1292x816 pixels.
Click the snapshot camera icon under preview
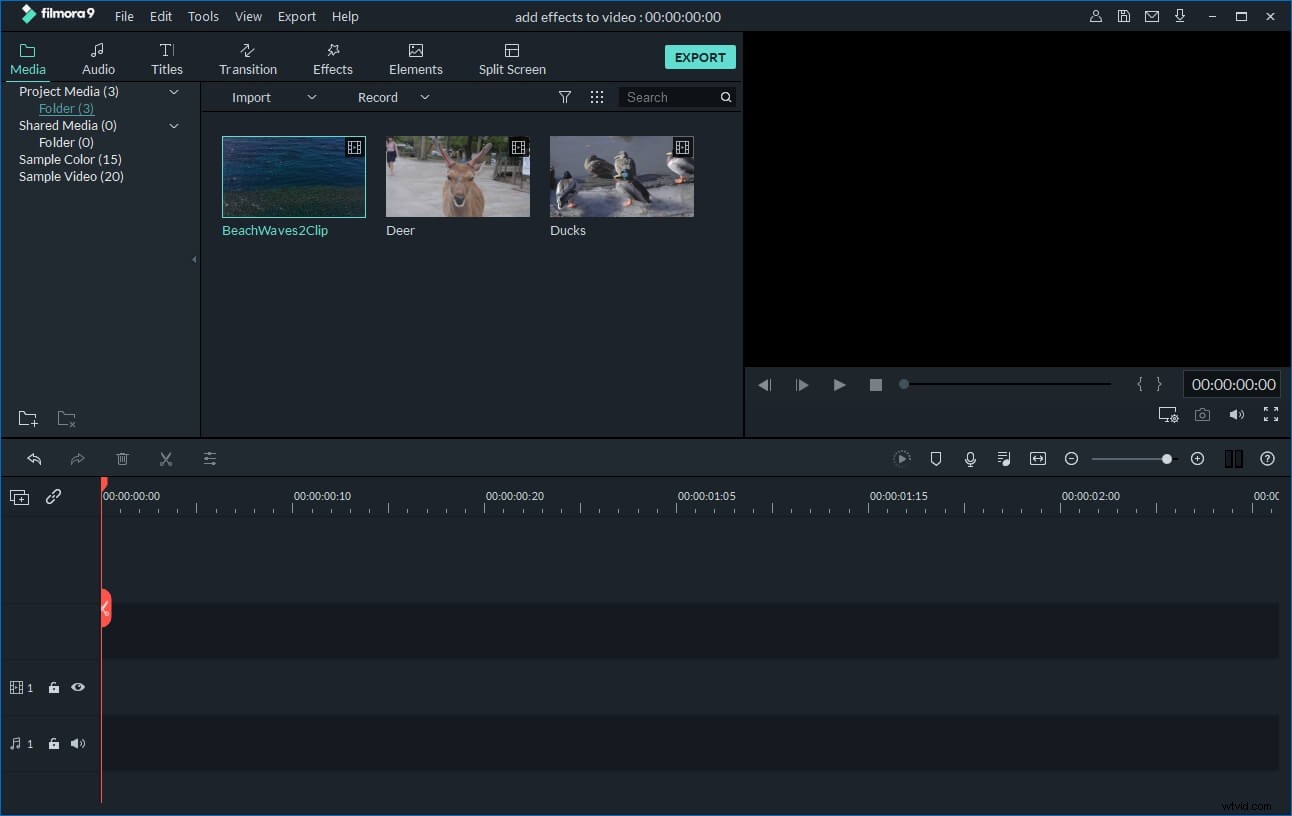1202,414
